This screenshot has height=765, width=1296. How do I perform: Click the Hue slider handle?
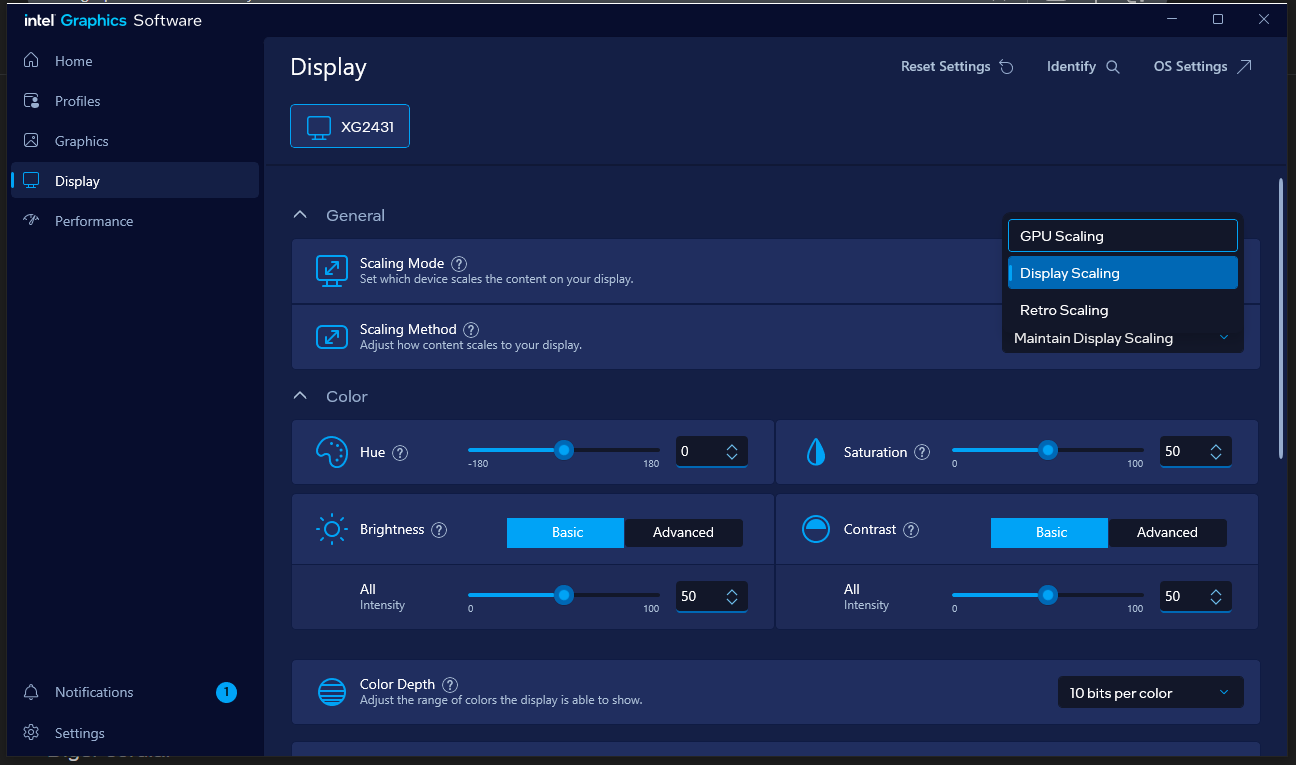click(x=564, y=451)
